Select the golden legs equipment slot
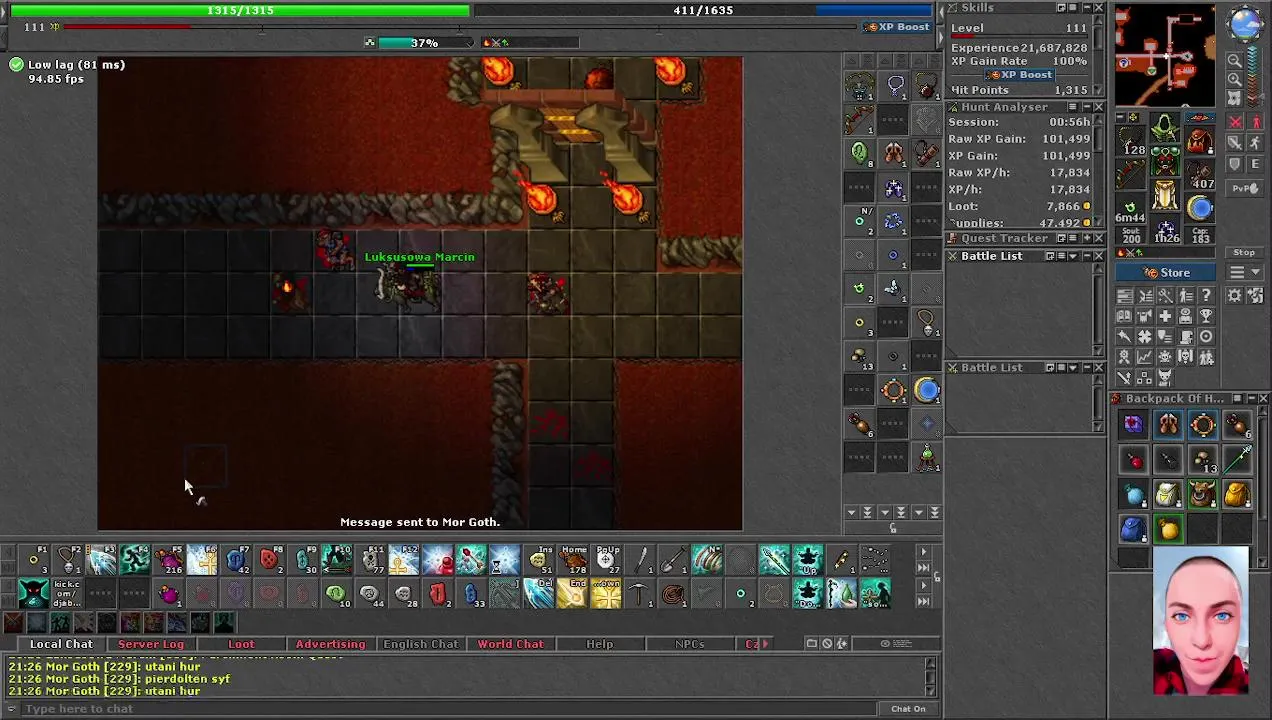 pos(1165,194)
